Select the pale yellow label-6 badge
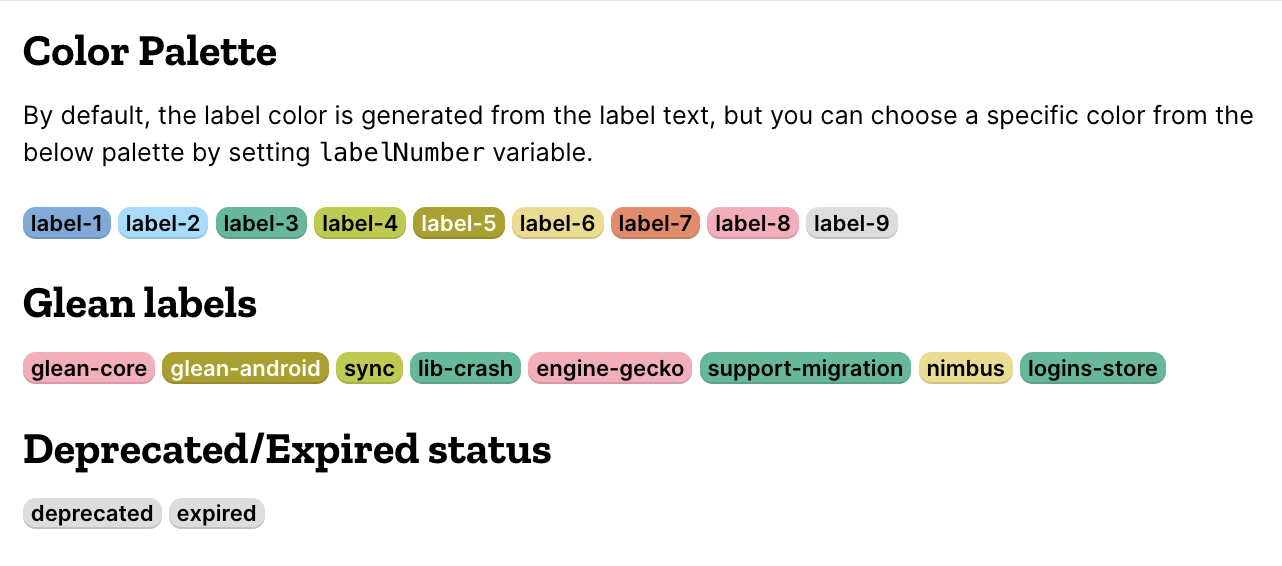1282x566 pixels. (558, 223)
